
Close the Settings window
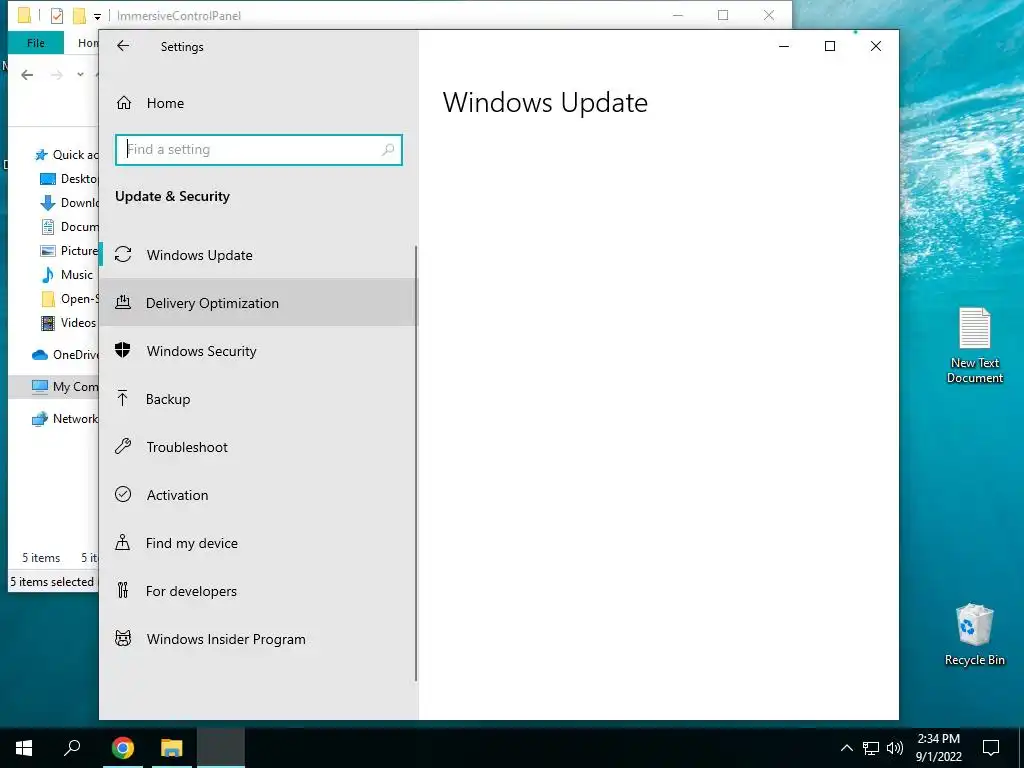pyautogui.click(x=876, y=46)
